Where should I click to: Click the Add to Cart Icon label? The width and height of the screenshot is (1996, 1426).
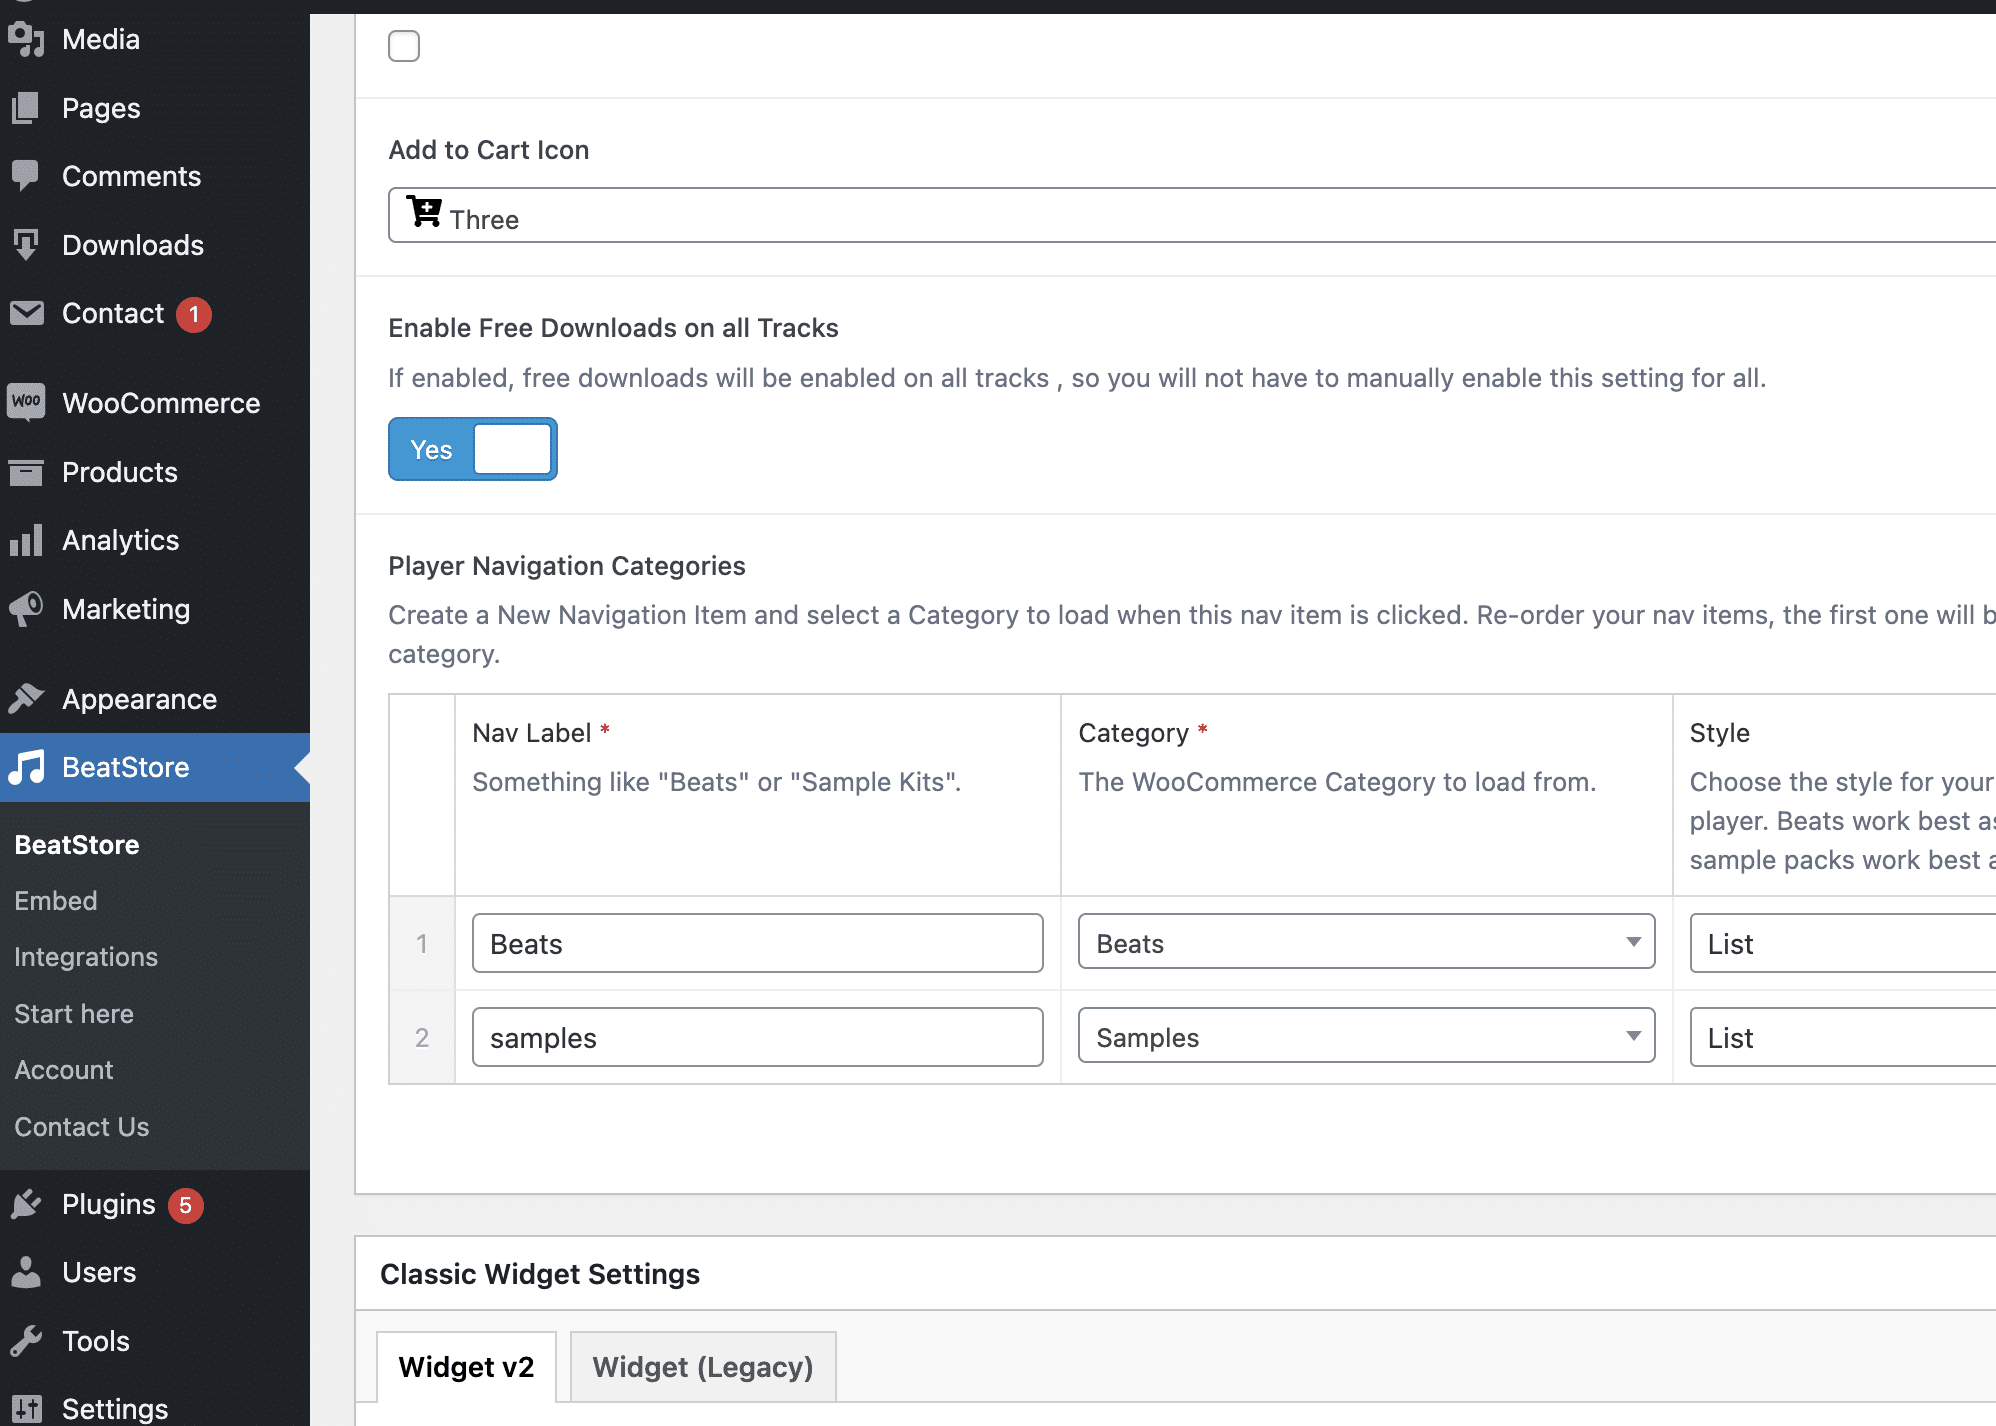[x=489, y=150]
